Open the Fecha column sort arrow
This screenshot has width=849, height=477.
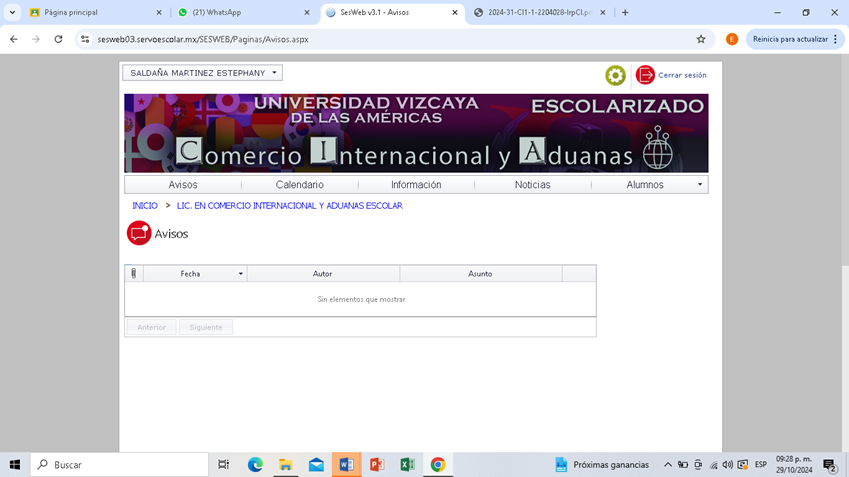(x=240, y=274)
